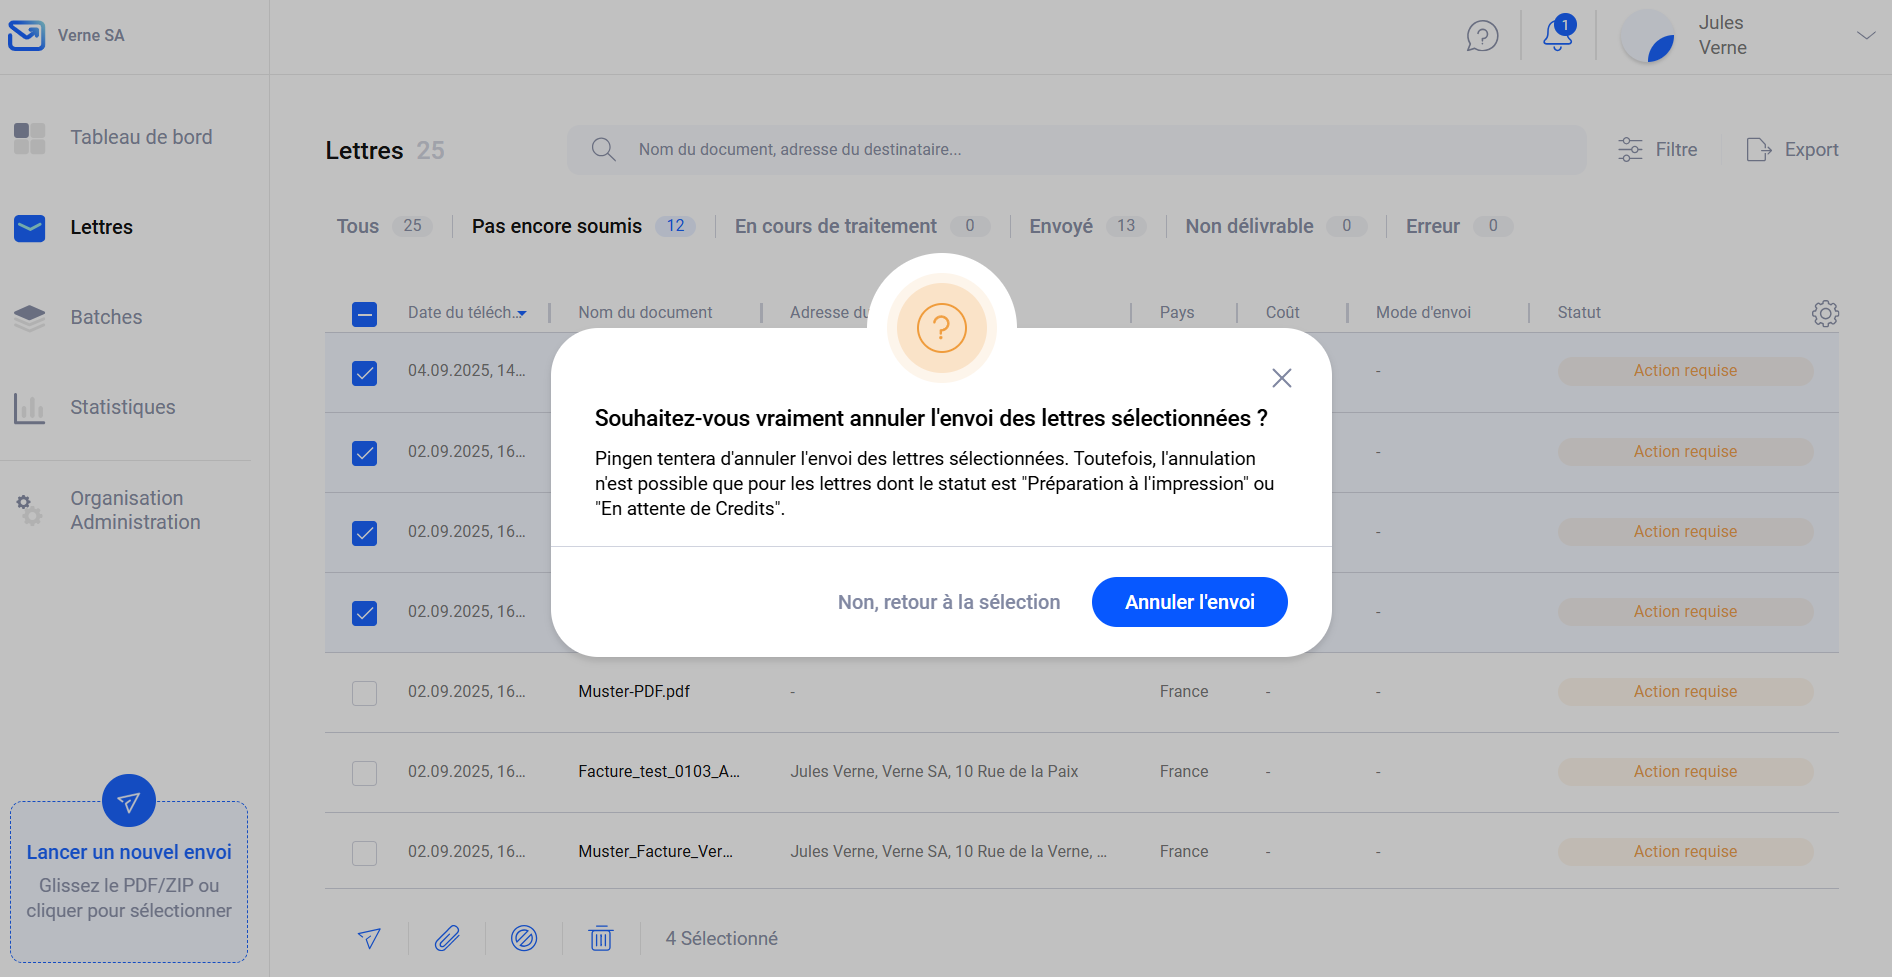1892x977 pixels.
Task: Open Statistiques in the sidebar
Action: 122,407
